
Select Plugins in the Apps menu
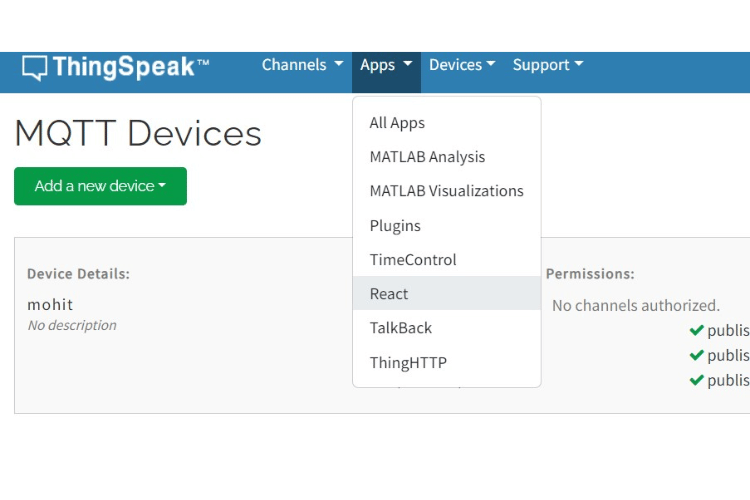pos(446,225)
